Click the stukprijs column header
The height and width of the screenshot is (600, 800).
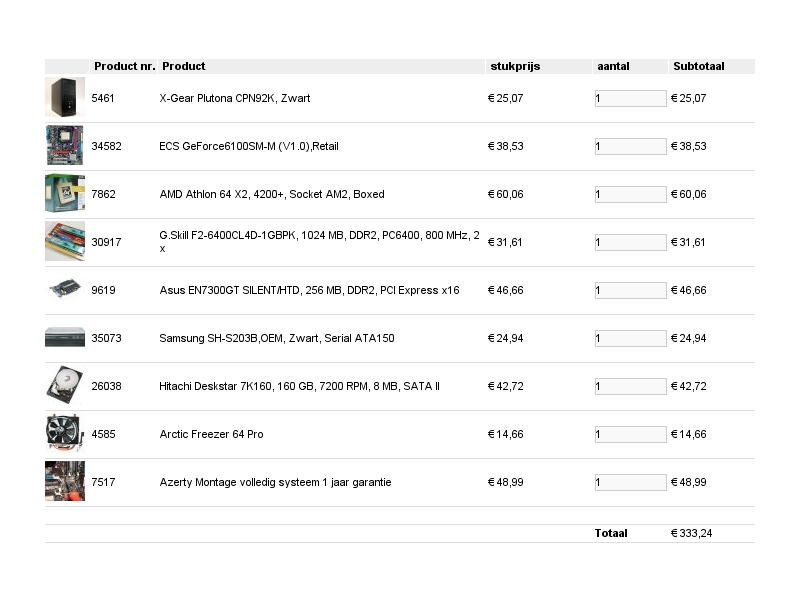click(515, 66)
